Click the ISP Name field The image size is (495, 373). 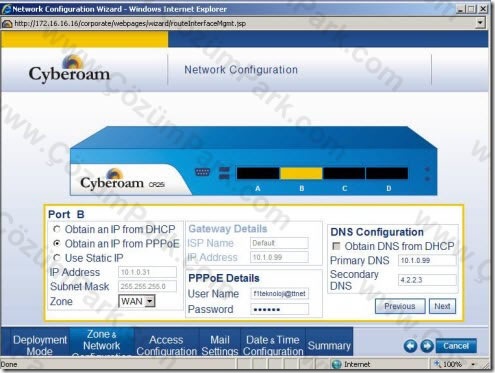[x=279, y=243]
